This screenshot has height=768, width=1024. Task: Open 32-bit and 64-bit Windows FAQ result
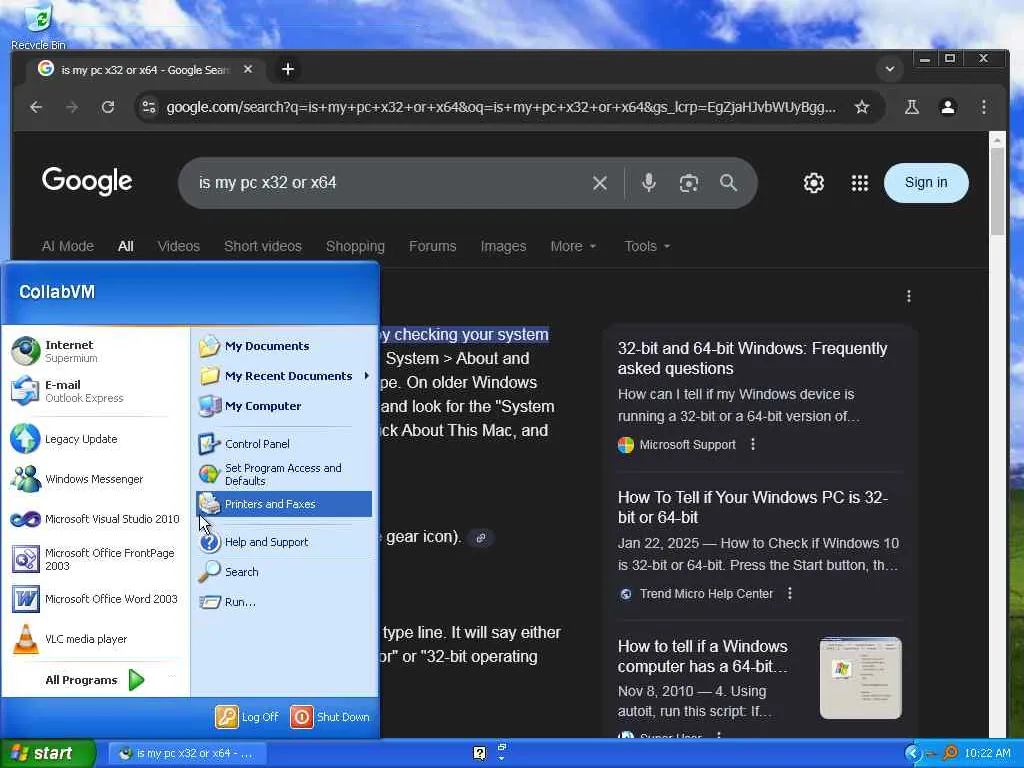[x=752, y=358]
